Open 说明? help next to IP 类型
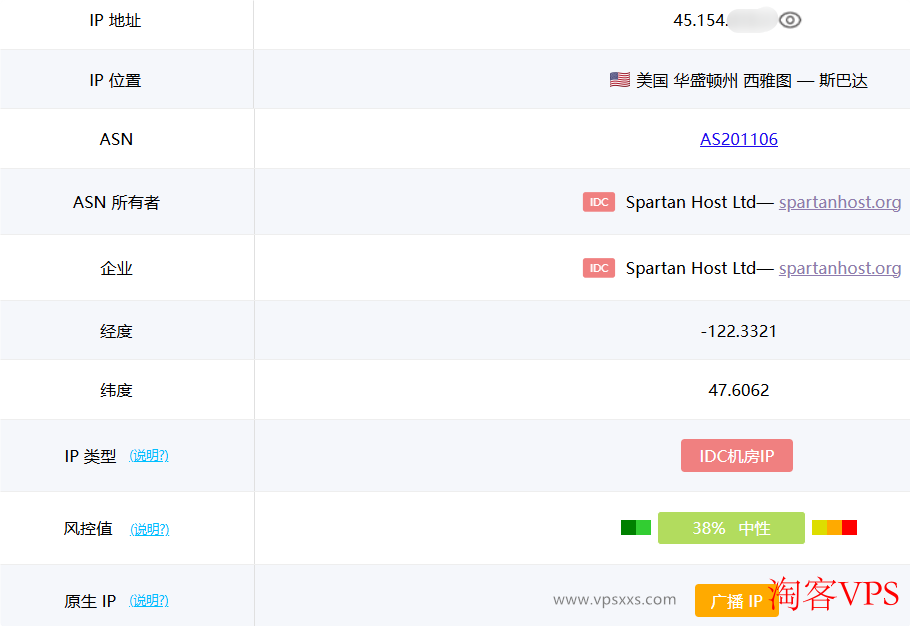 pos(149,456)
